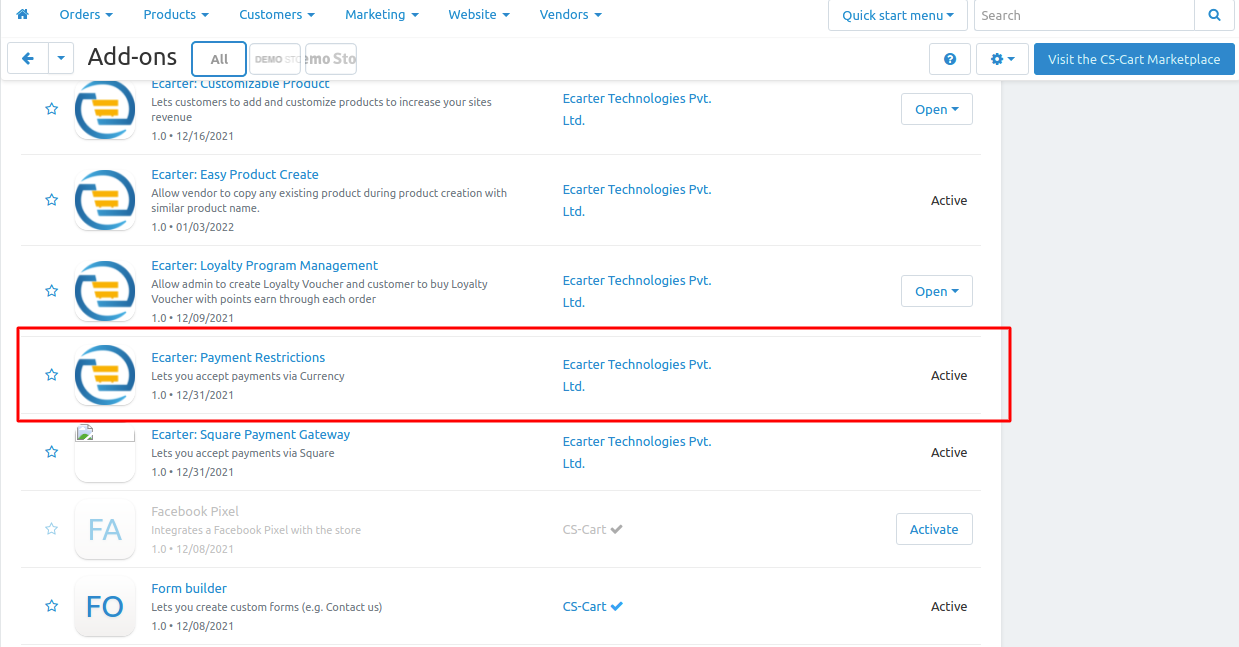Activate the Facebook Pixel add-on
Viewport: 1239px width, 647px height.
click(x=934, y=529)
